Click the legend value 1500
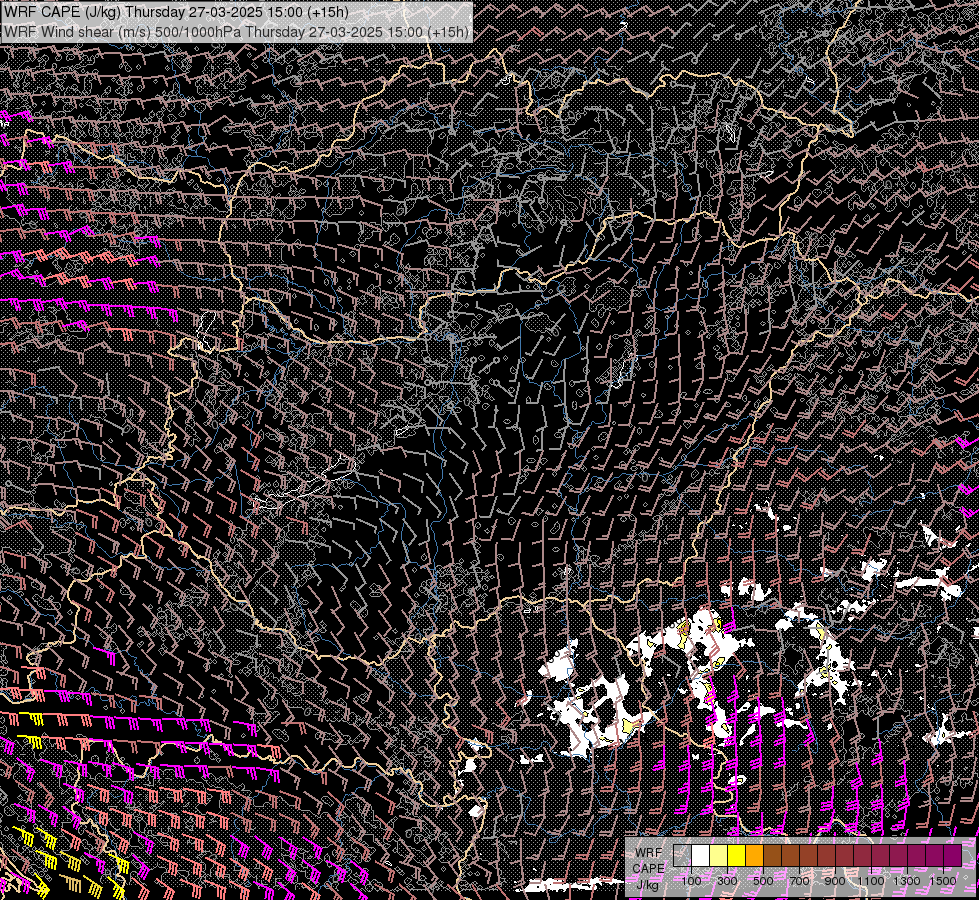Viewport: 979px width, 900px height. [943, 881]
